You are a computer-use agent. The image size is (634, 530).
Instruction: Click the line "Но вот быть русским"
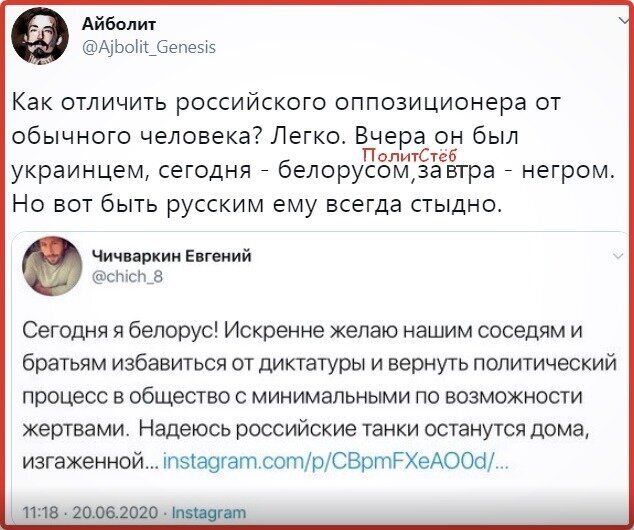(x=257, y=205)
